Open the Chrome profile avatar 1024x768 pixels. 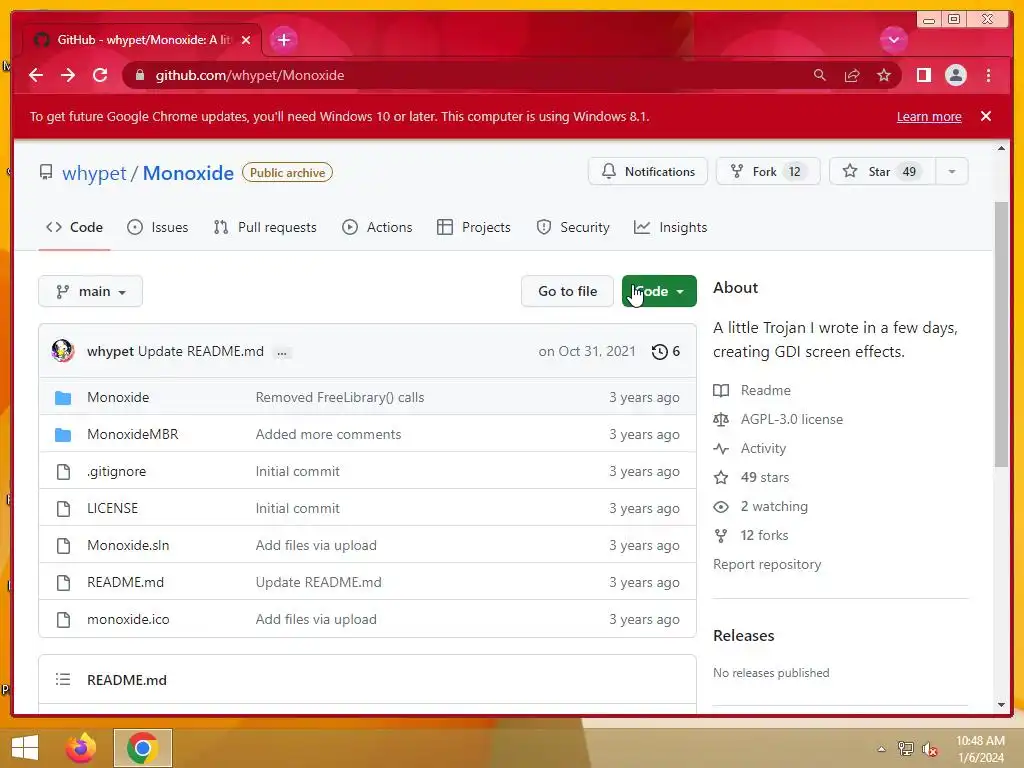[955, 75]
